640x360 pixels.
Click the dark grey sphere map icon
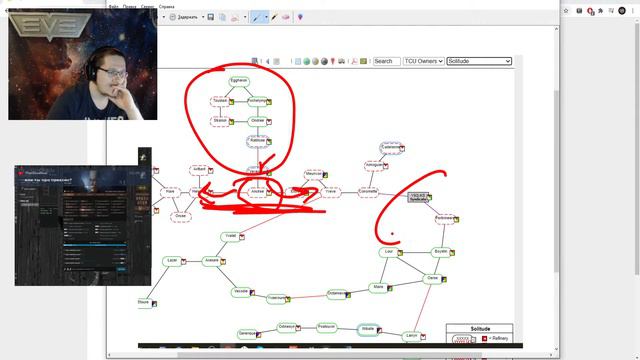324,61
